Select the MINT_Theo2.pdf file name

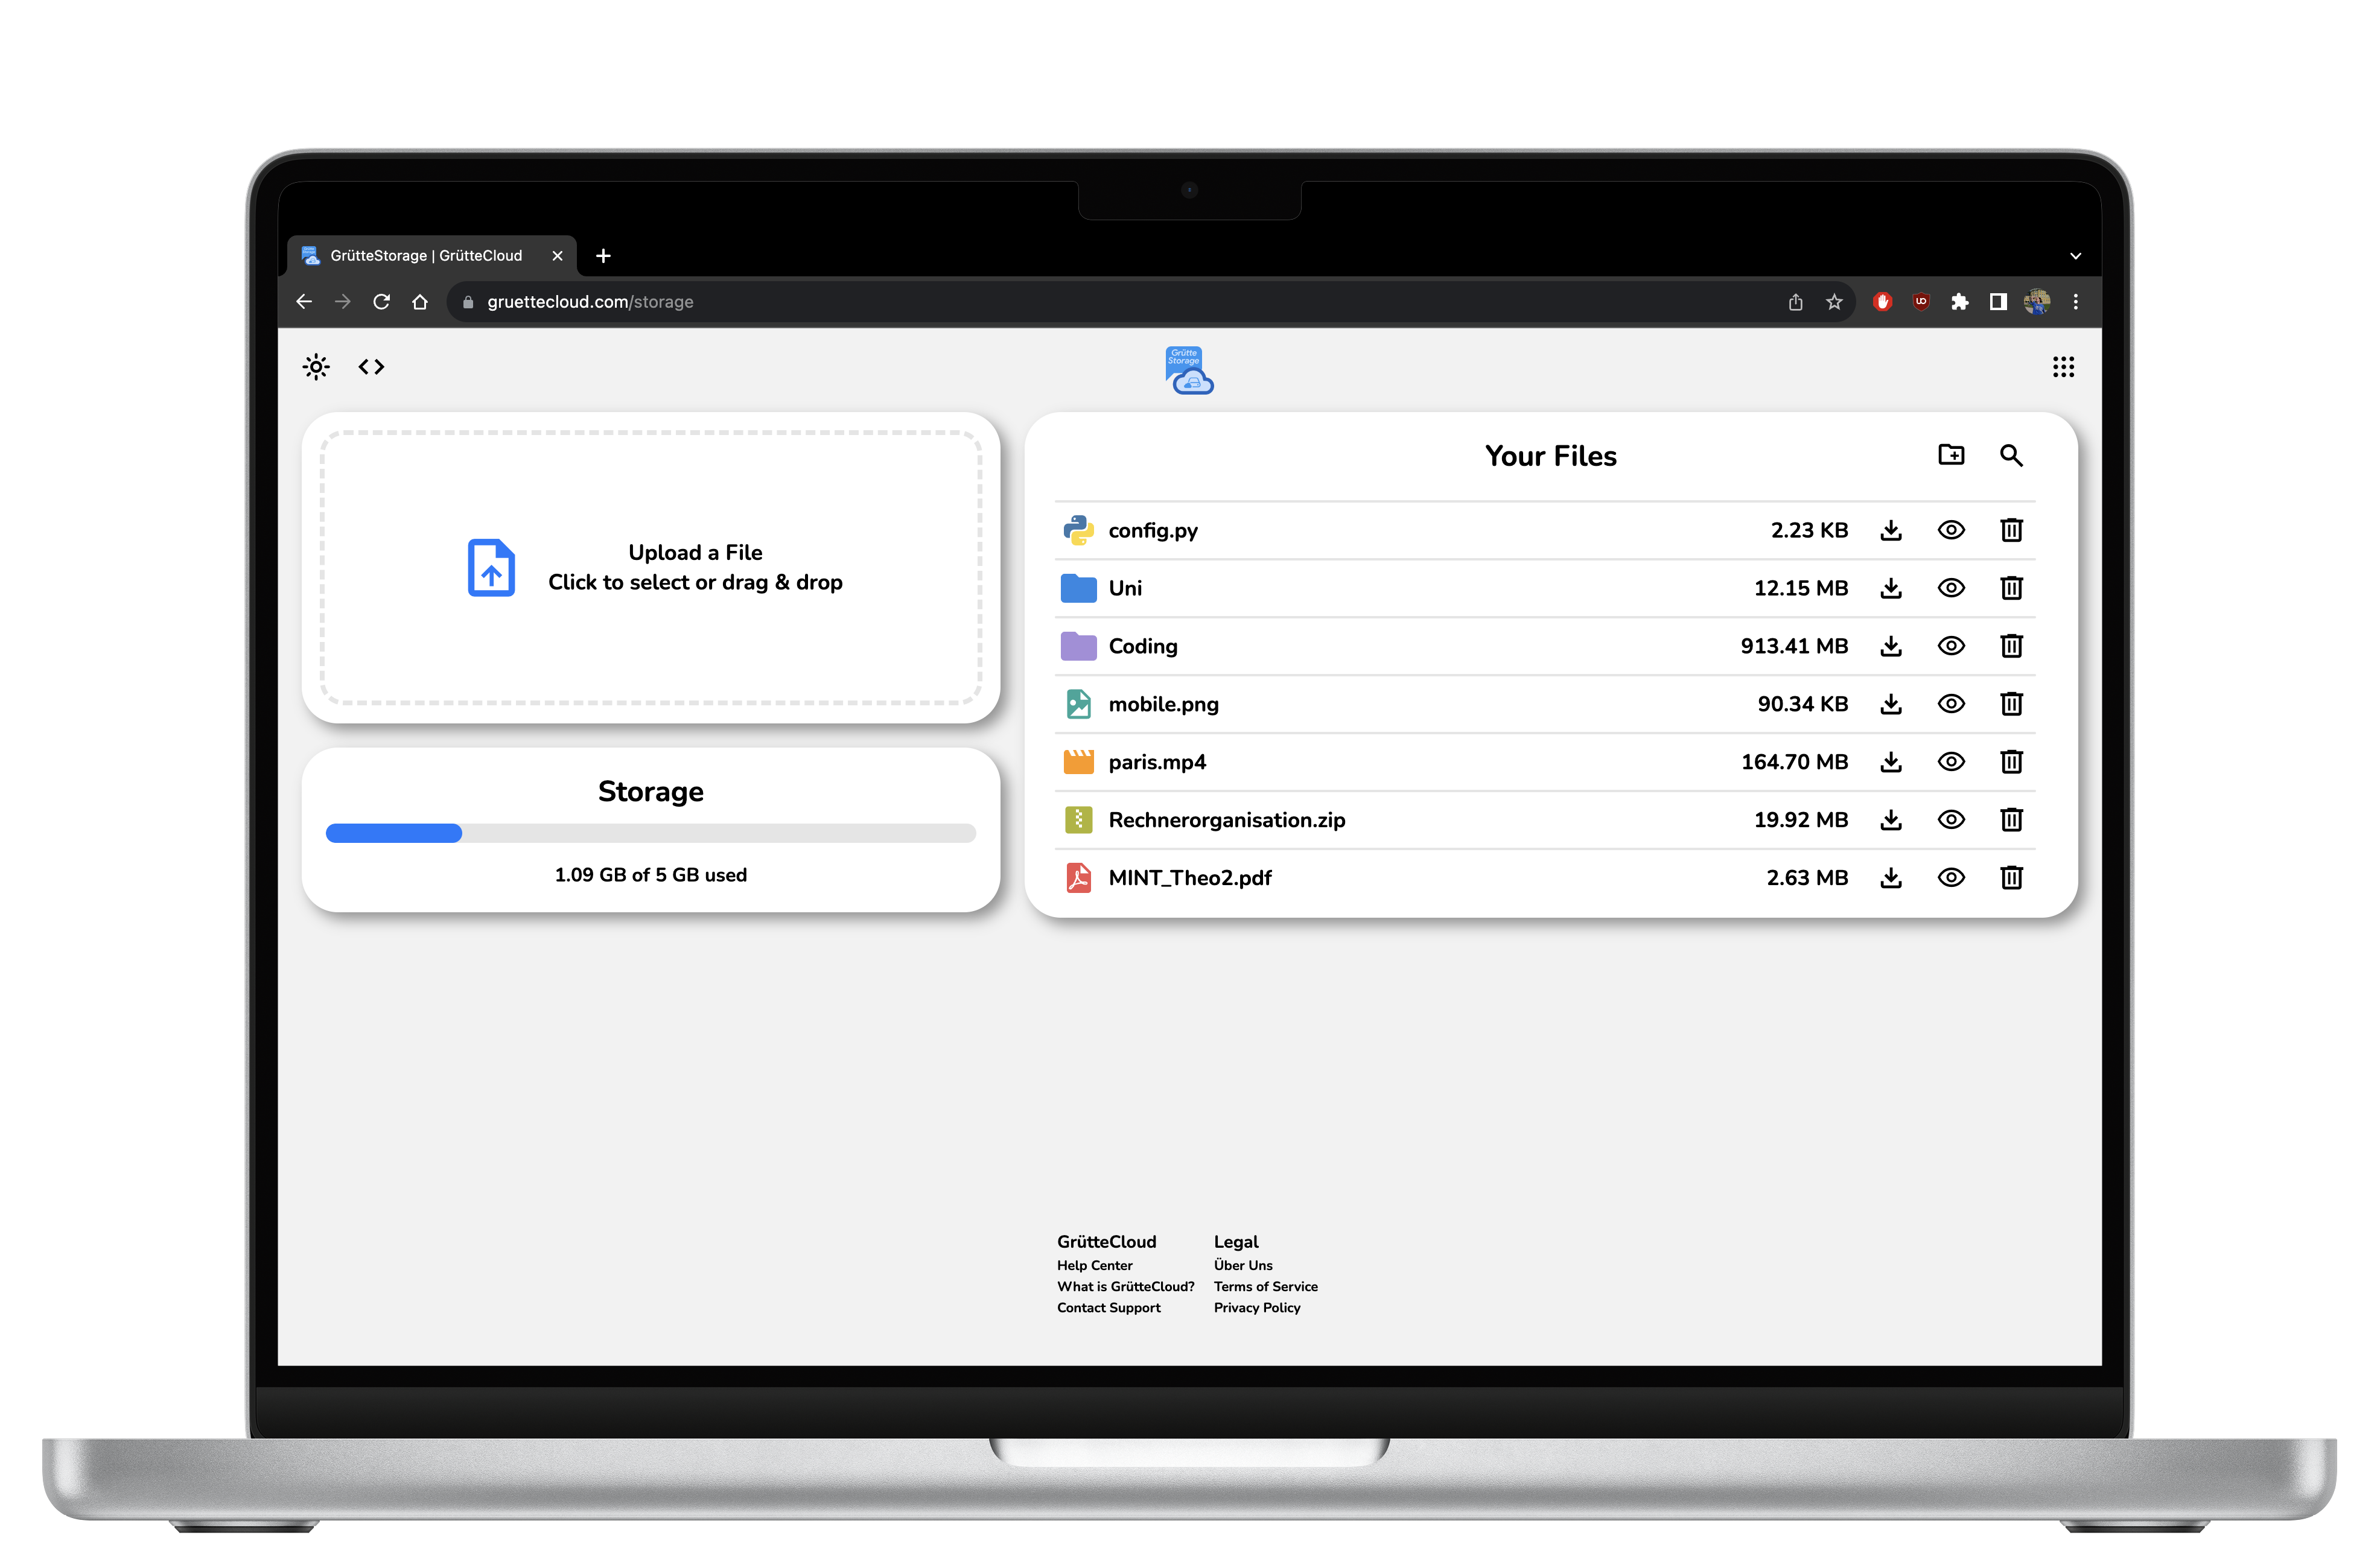pyautogui.click(x=1190, y=878)
